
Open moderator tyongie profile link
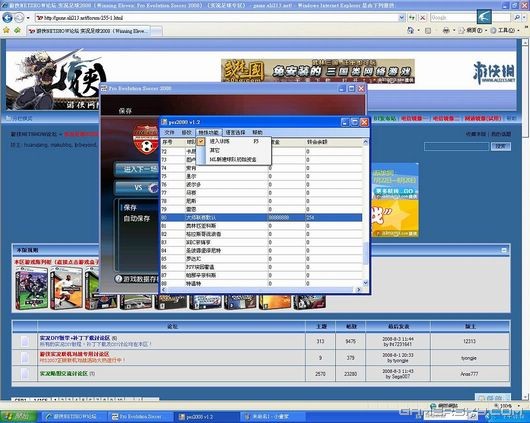tap(469, 358)
